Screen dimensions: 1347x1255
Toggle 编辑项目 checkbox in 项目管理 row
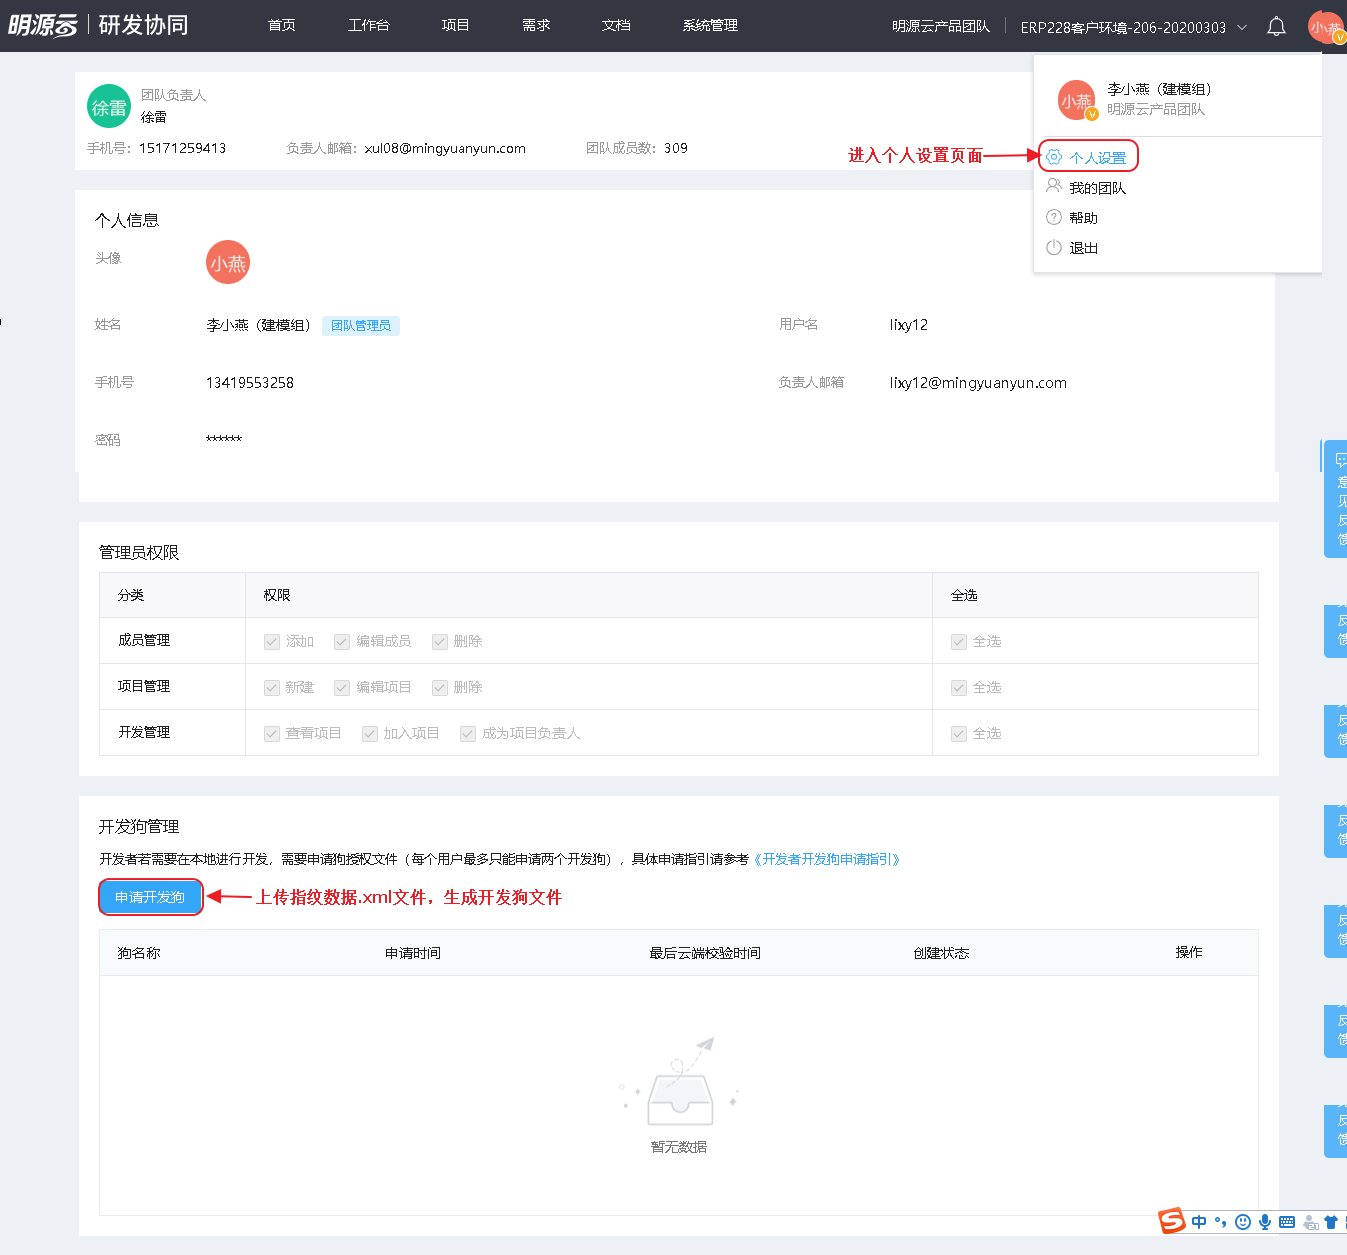coord(342,688)
